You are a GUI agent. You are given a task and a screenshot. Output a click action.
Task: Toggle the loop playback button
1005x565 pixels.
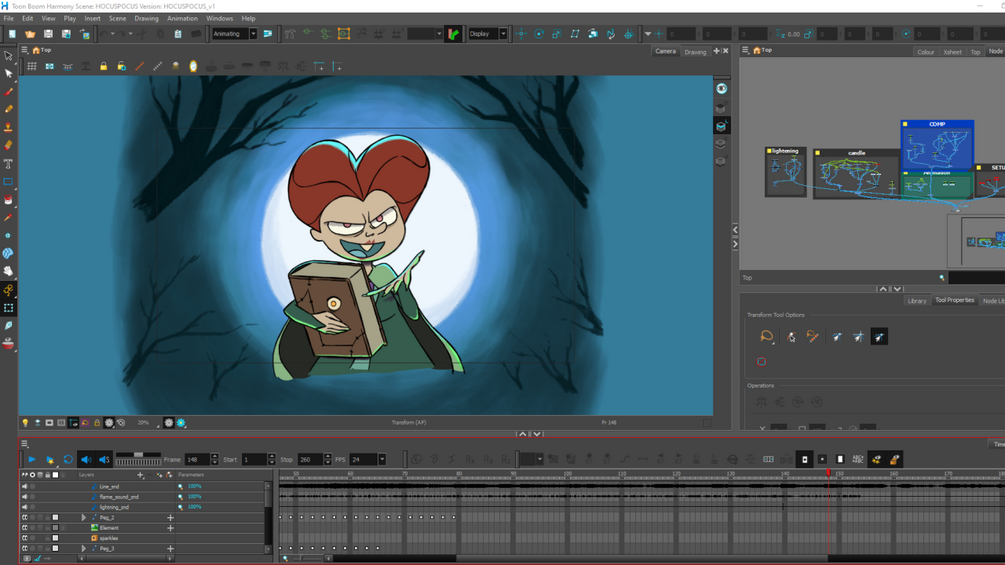(68, 459)
